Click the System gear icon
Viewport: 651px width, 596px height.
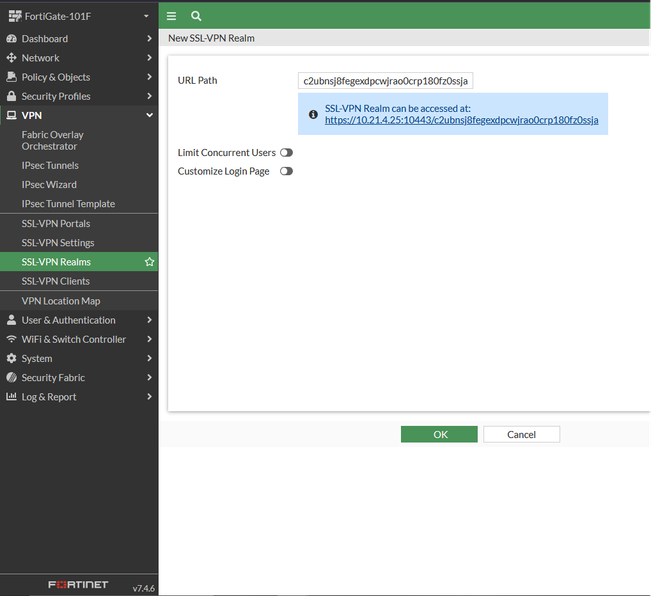click(12, 358)
